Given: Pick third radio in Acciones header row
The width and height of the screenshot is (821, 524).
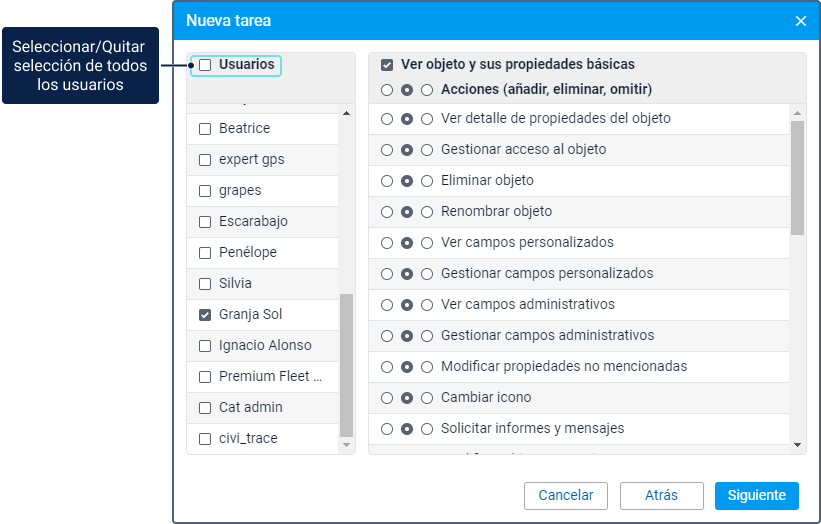Looking at the screenshot, I should tap(427, 90).
